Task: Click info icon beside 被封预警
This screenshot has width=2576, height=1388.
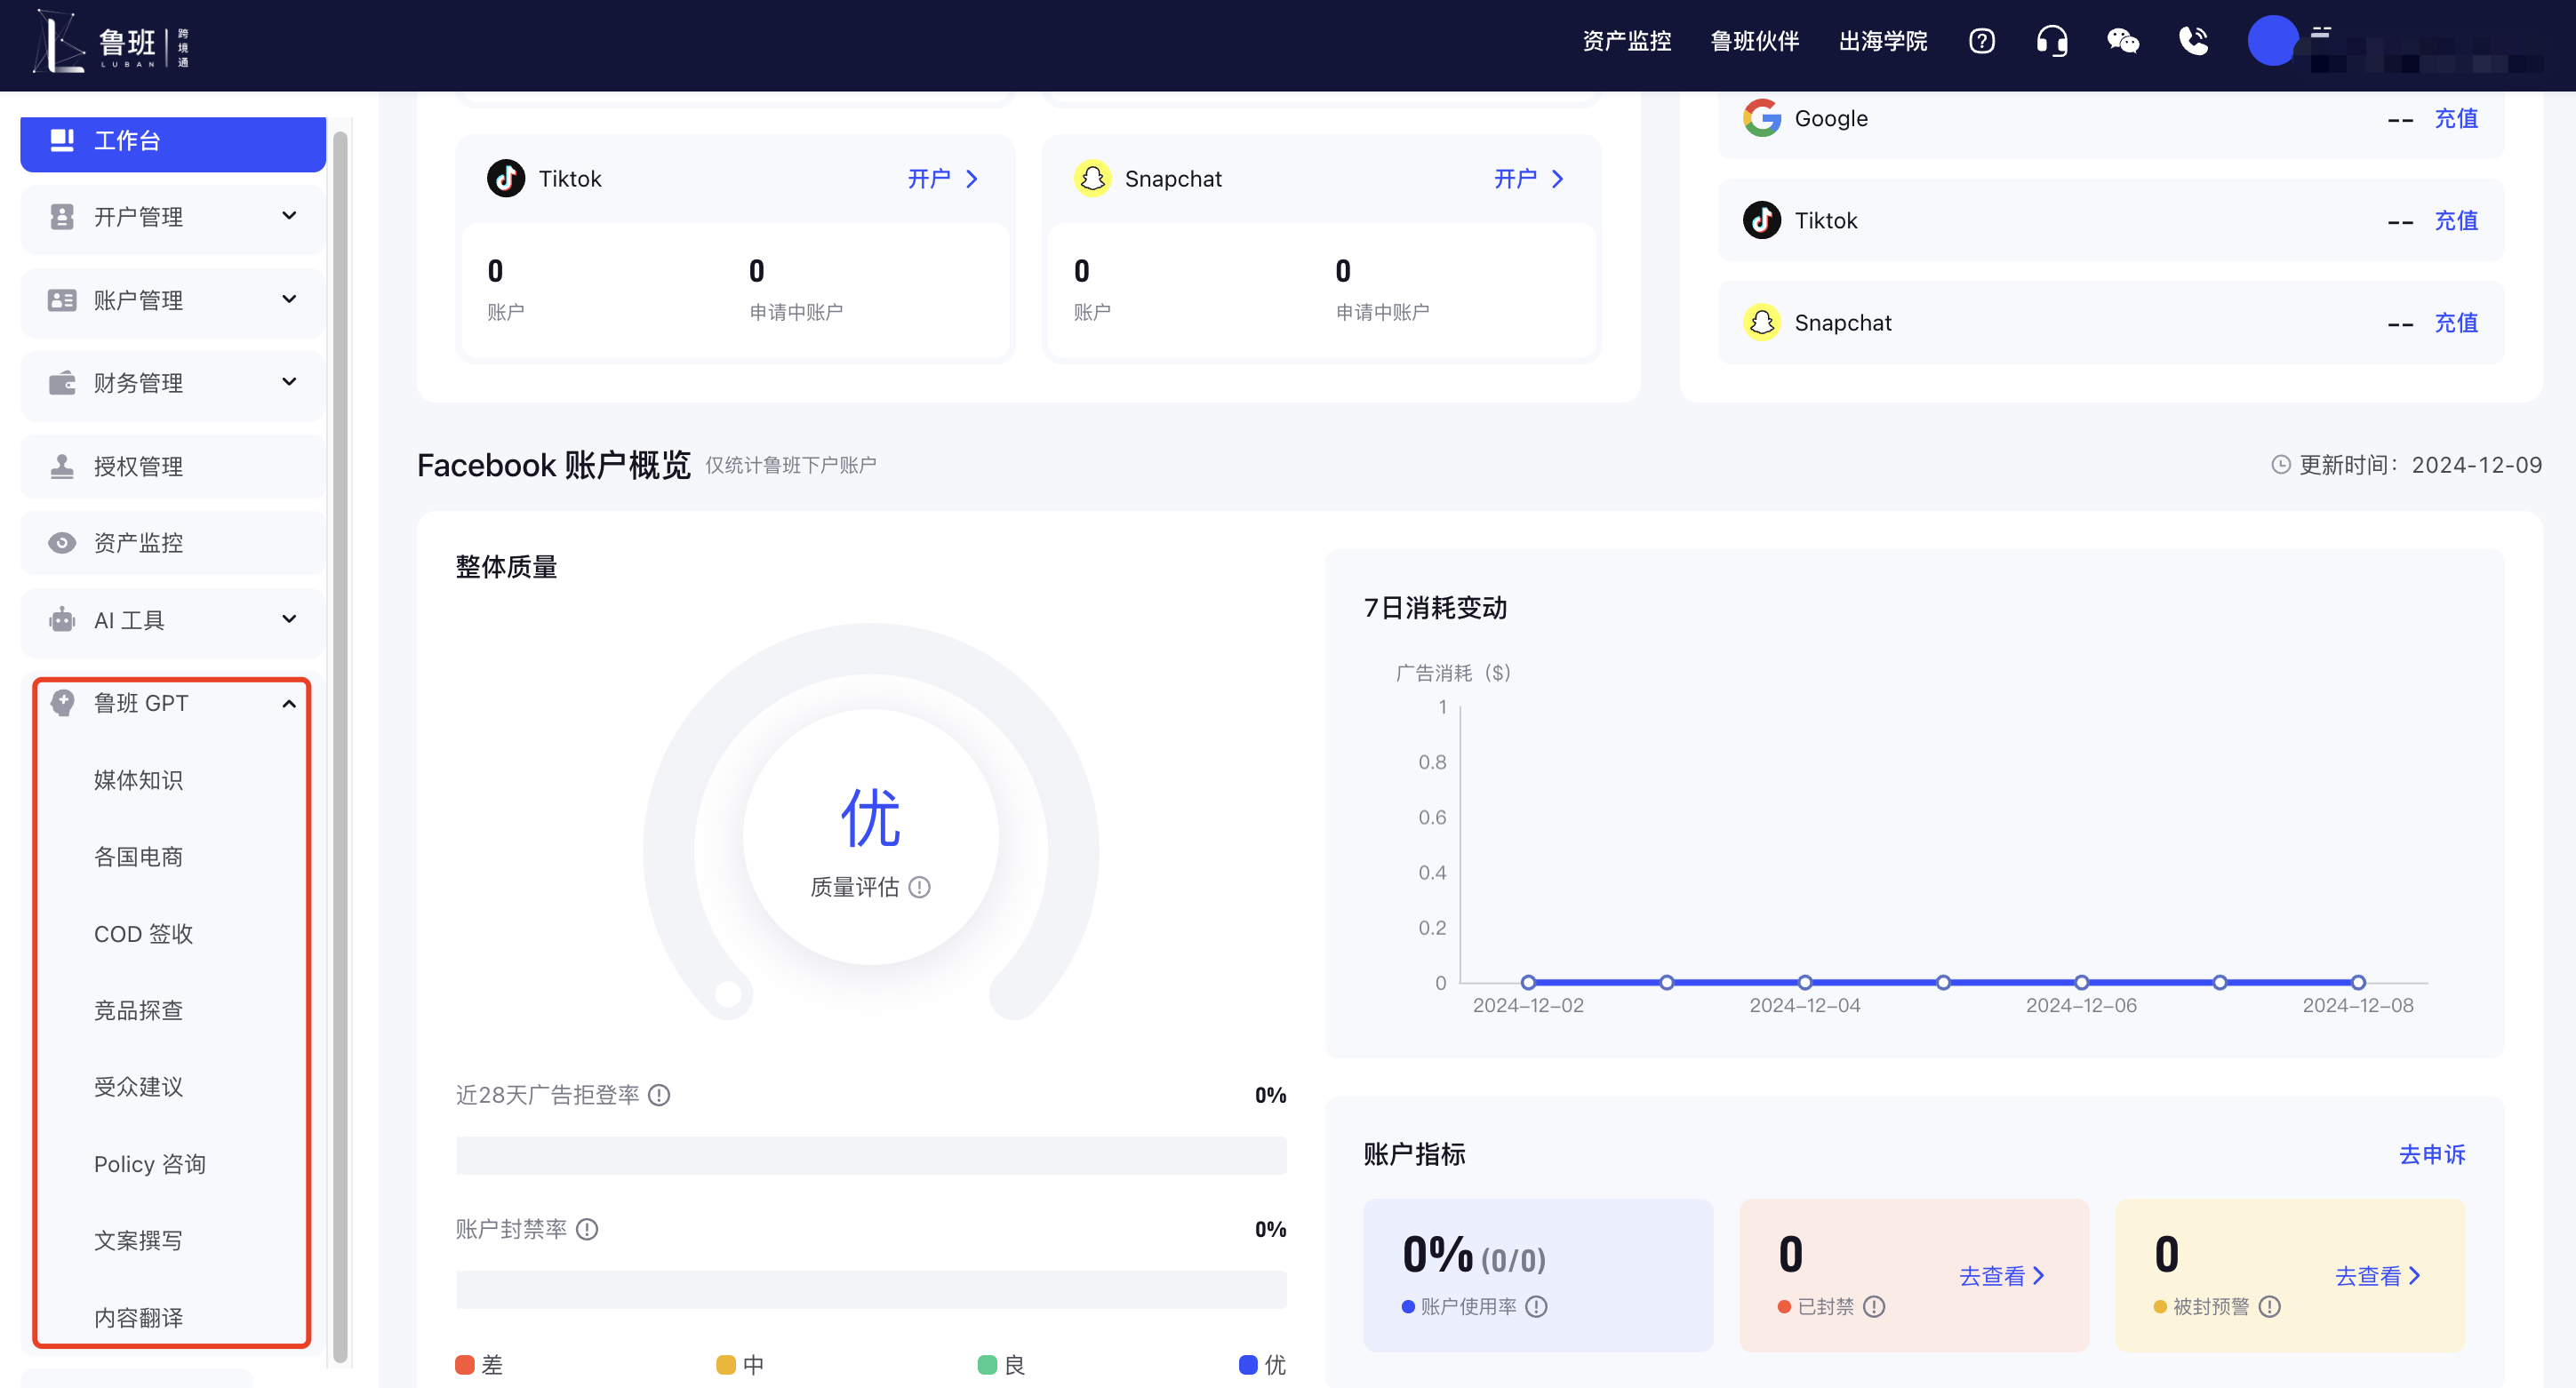Action: click(2270, 1307)
